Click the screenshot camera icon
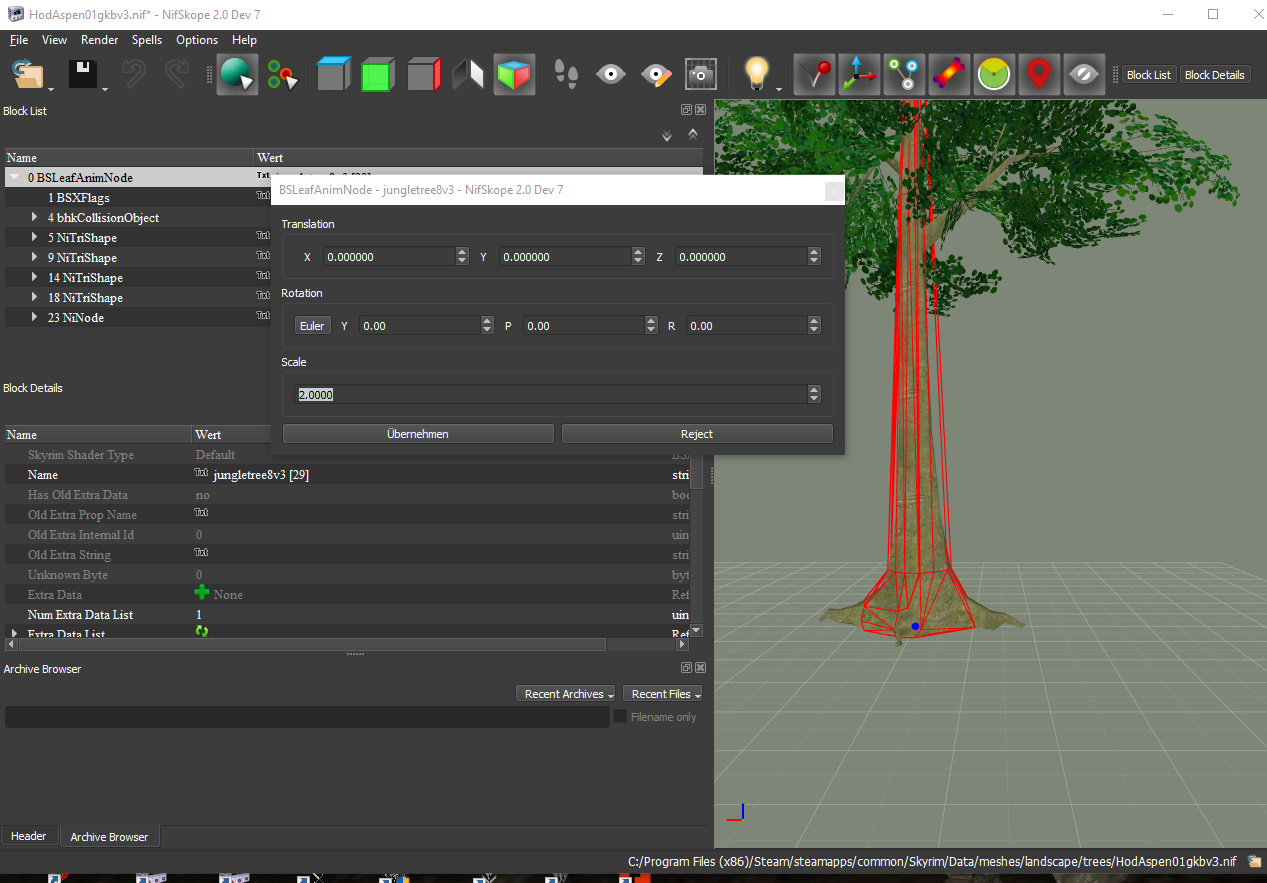This screenshot has width=1267, height=883. [700, 75]
